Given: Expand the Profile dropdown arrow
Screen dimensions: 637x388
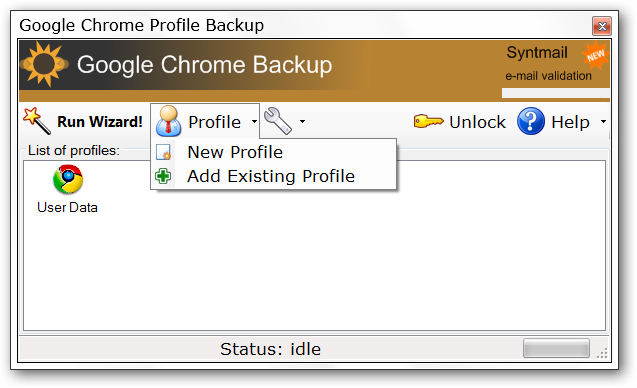Looking at the screenshot, I should pos(254,121).
